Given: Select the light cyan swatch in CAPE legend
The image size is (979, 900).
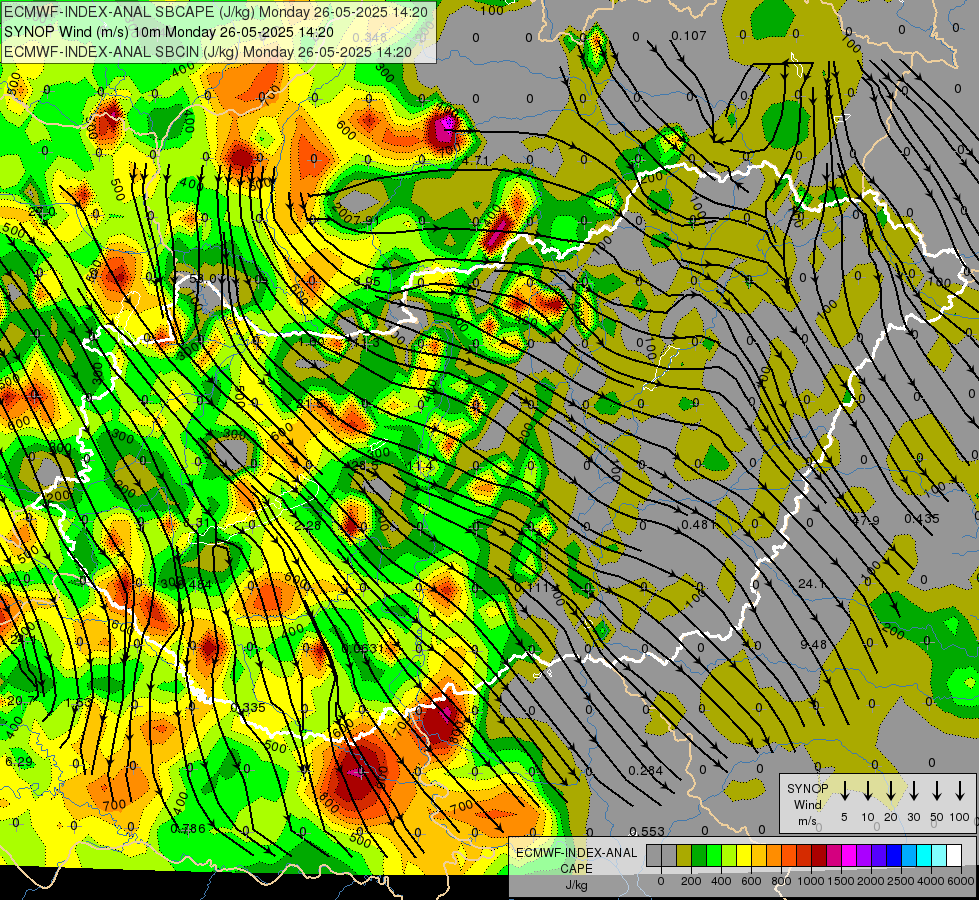Looking at the screenshot, I should (x=938, y=856).
